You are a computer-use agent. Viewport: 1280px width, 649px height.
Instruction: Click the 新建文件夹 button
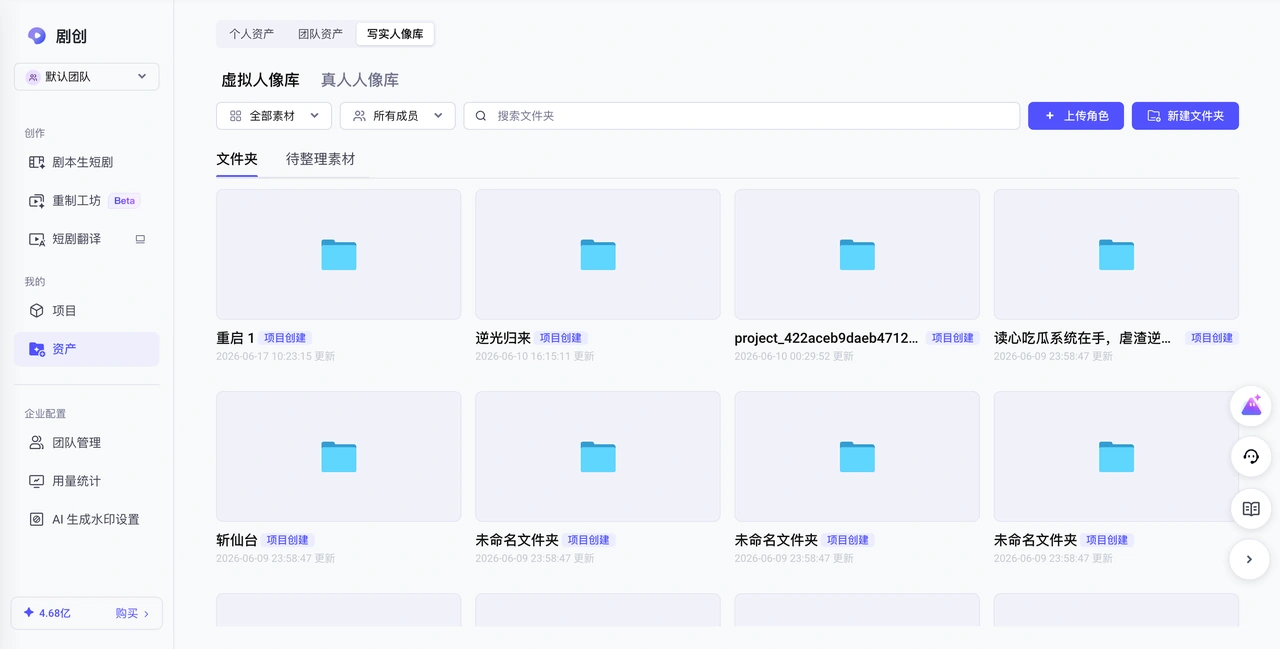coord(1185,116)
